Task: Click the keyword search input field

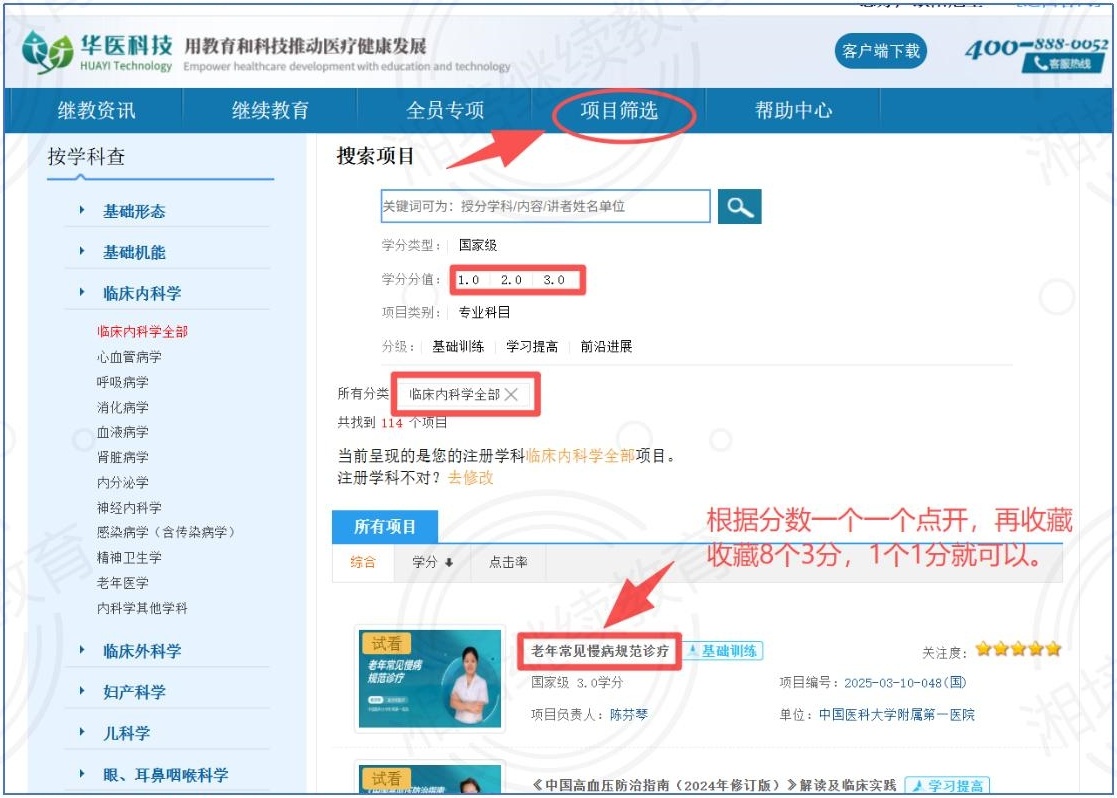Action: click(545, 207)
